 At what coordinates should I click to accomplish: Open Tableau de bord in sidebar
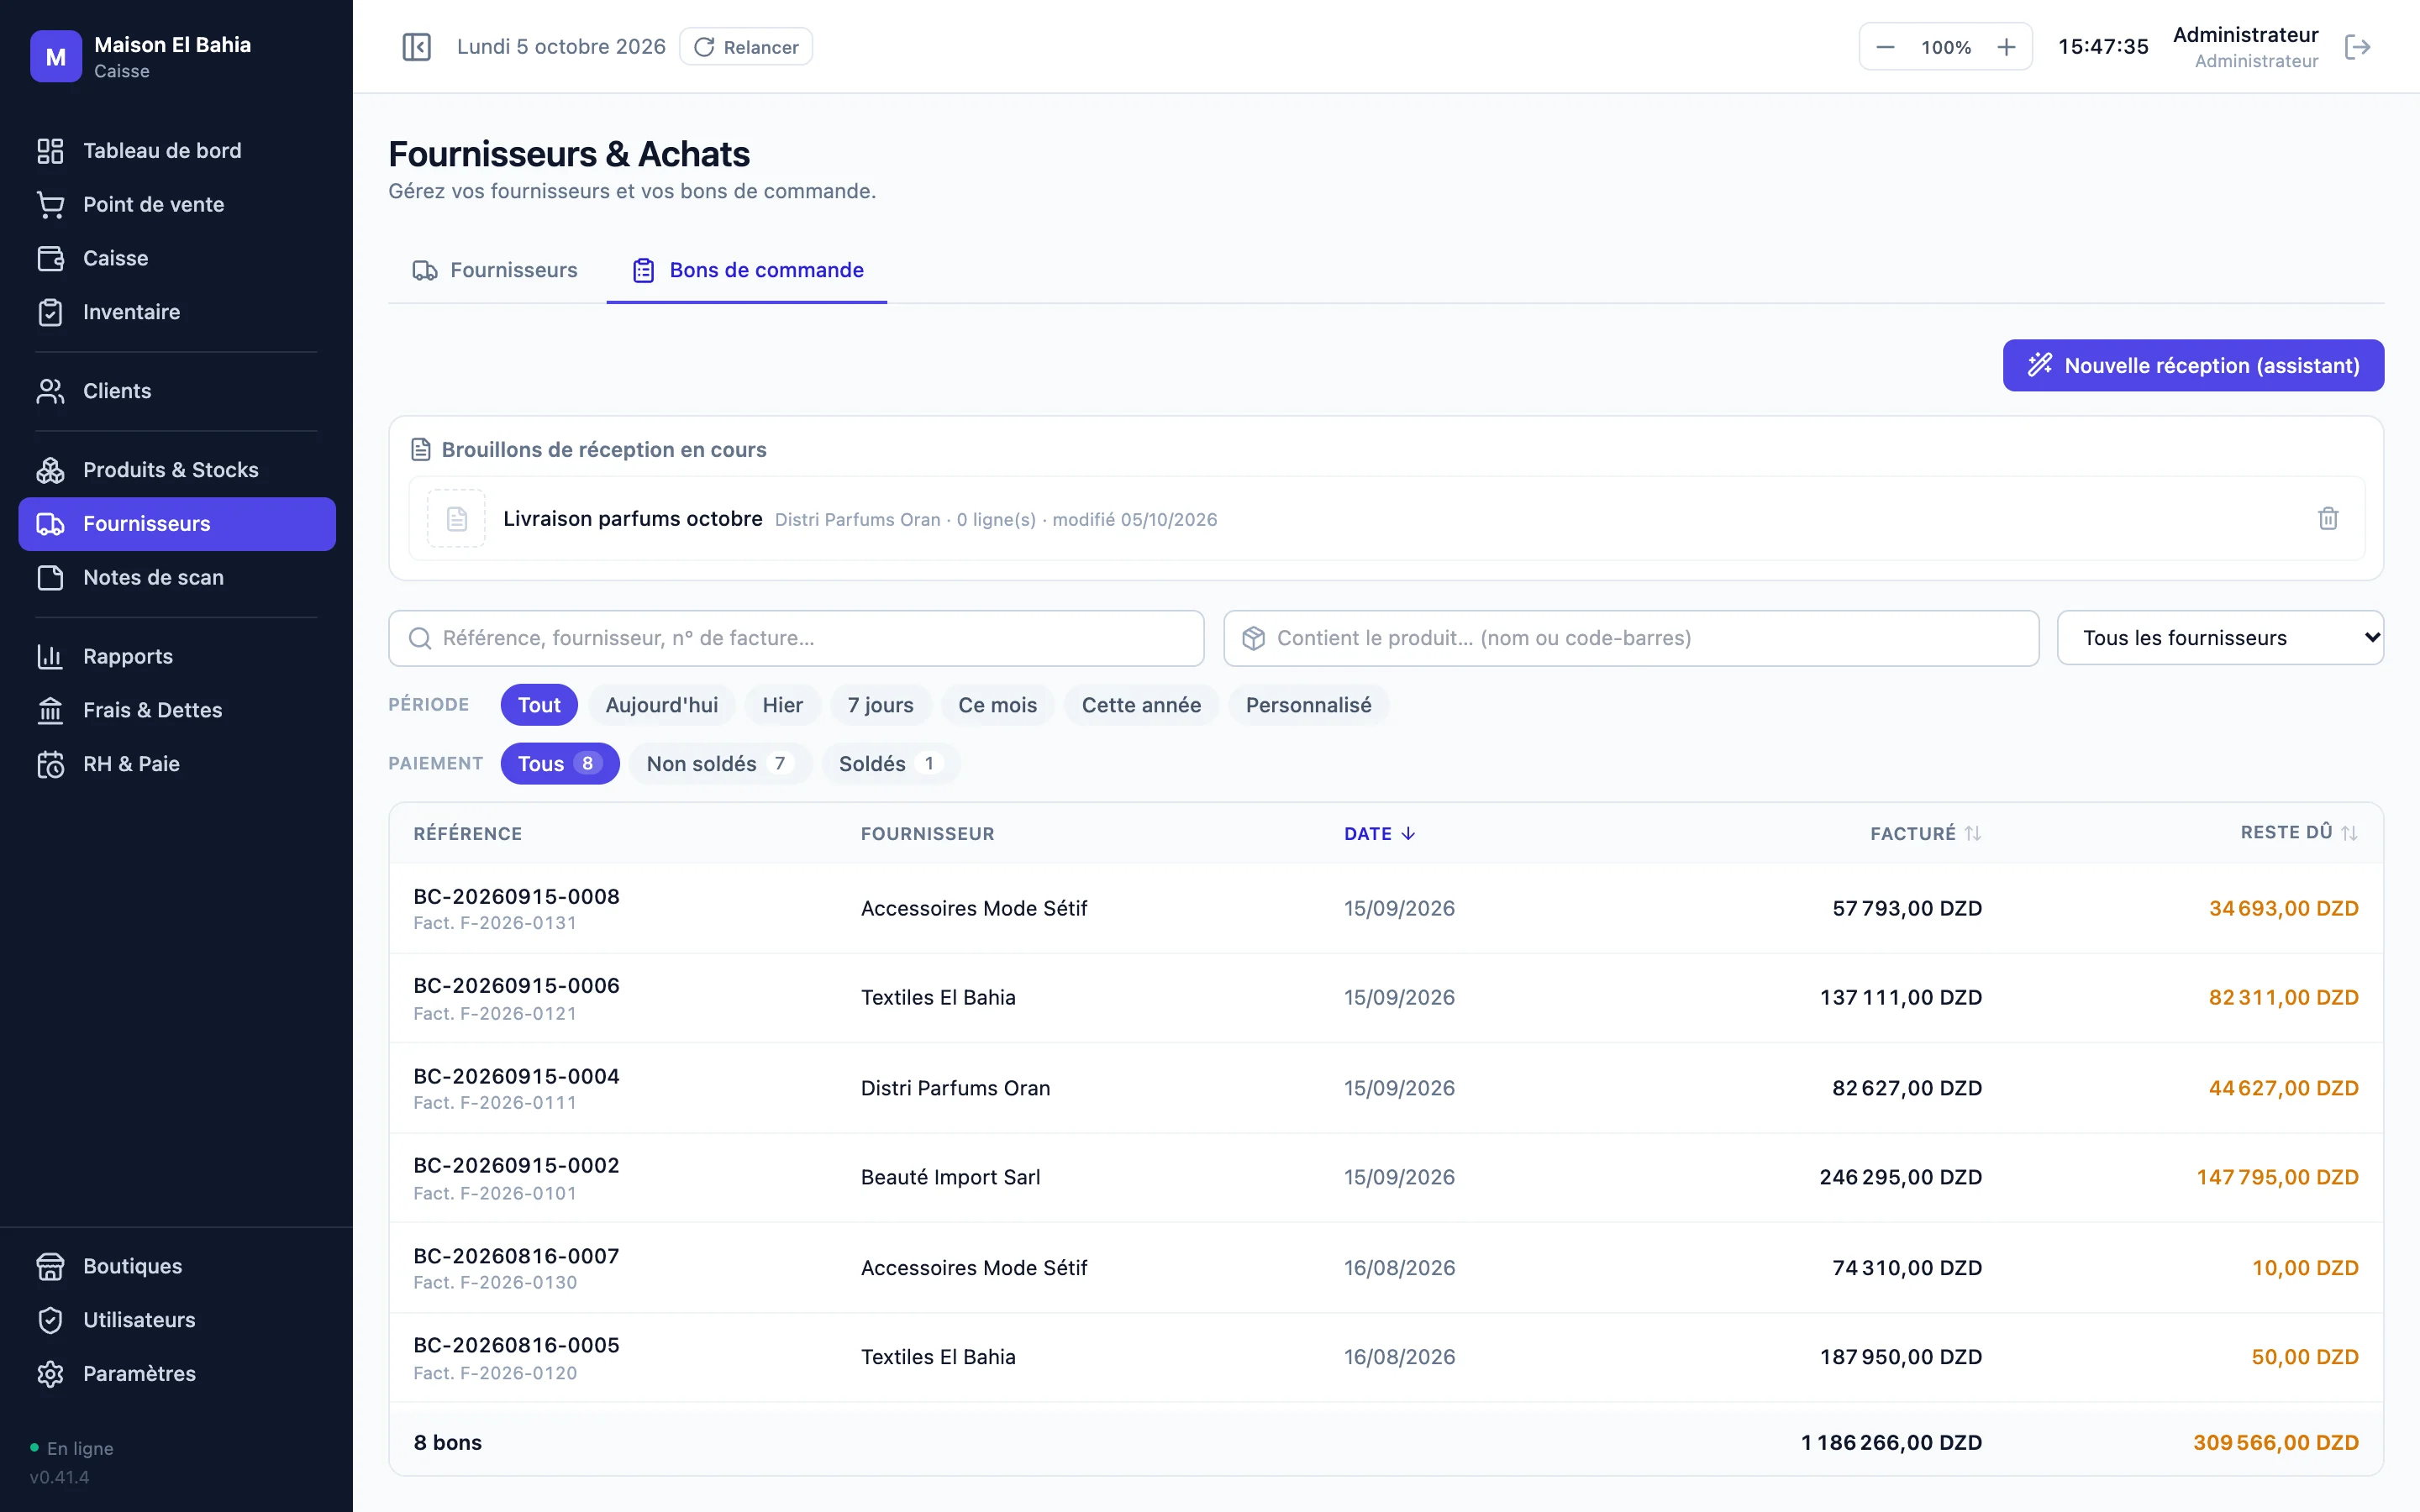[x=177, y=150]
